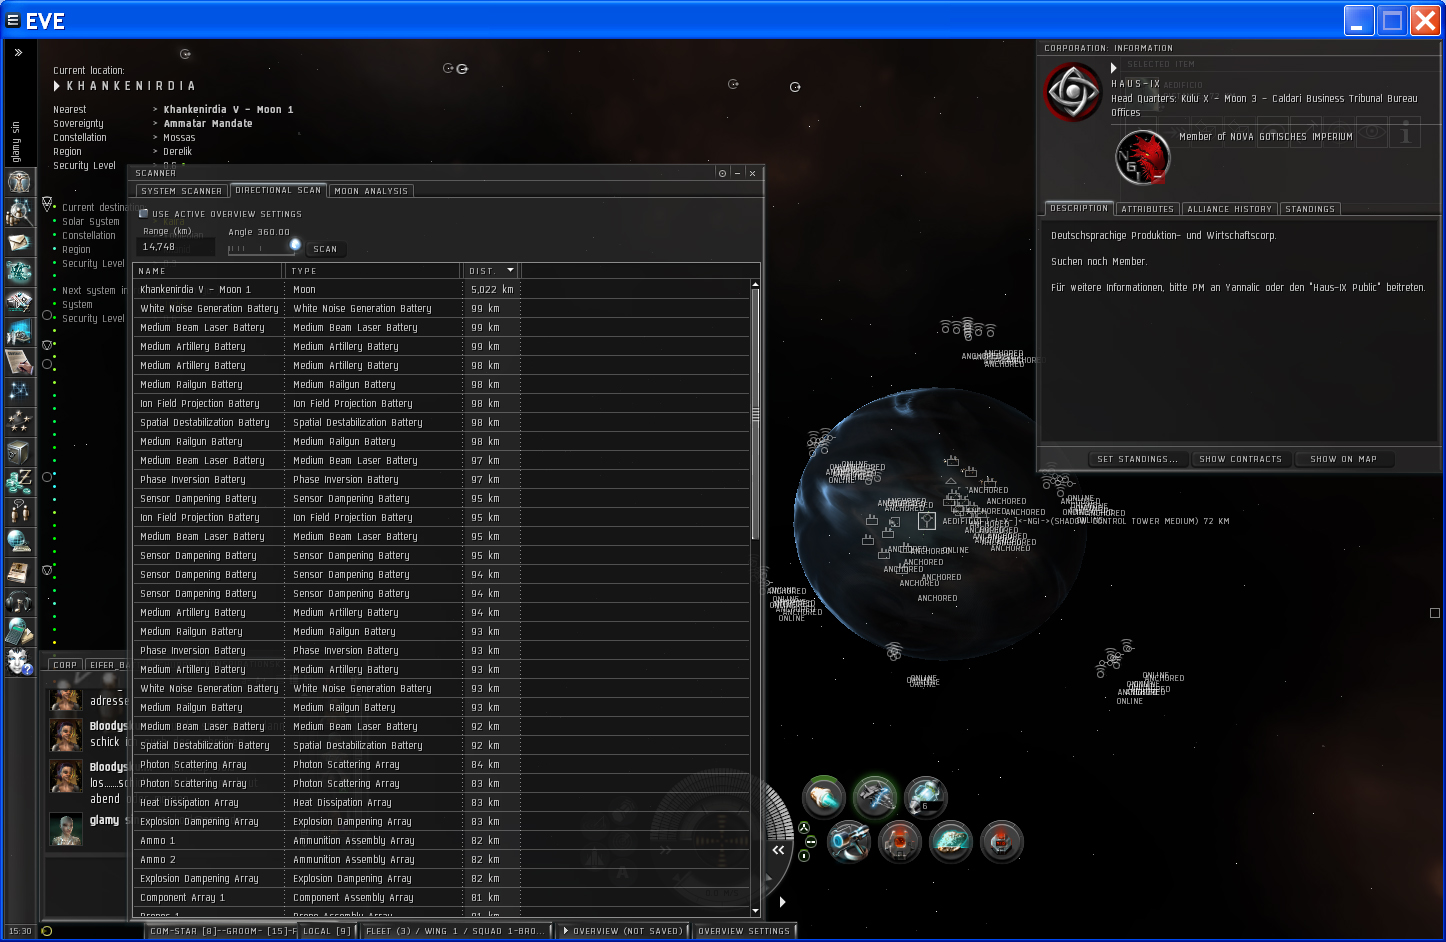Click the Type column header
1446x942 pixels.
374,271
